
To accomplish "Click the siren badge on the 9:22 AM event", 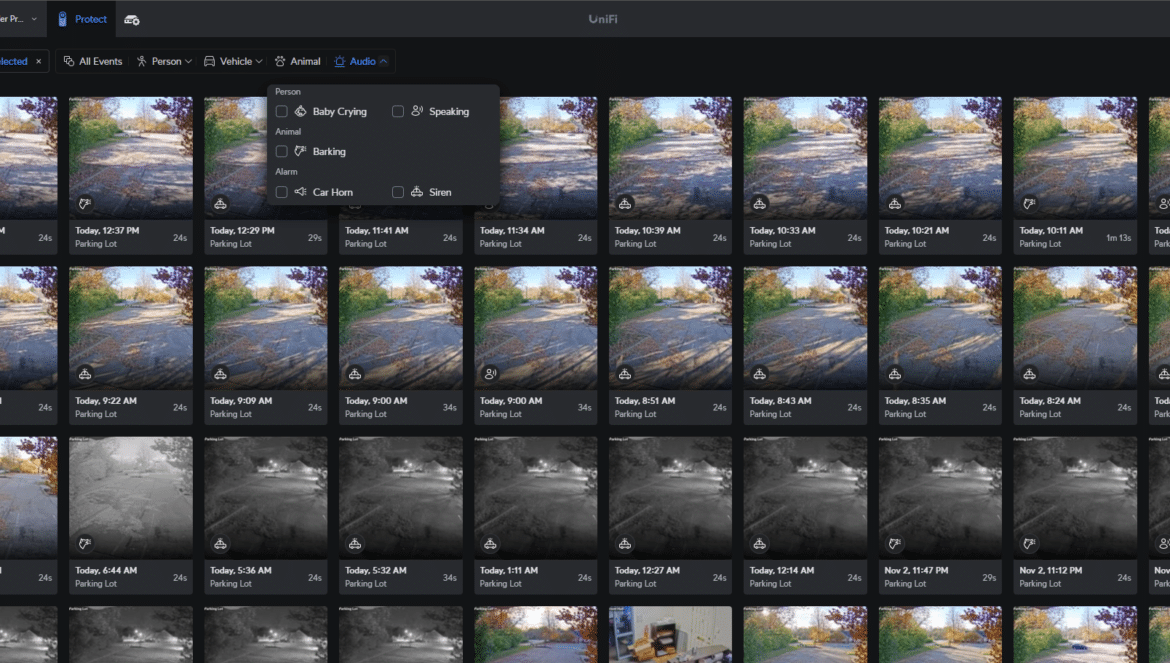I will [85, 374].
